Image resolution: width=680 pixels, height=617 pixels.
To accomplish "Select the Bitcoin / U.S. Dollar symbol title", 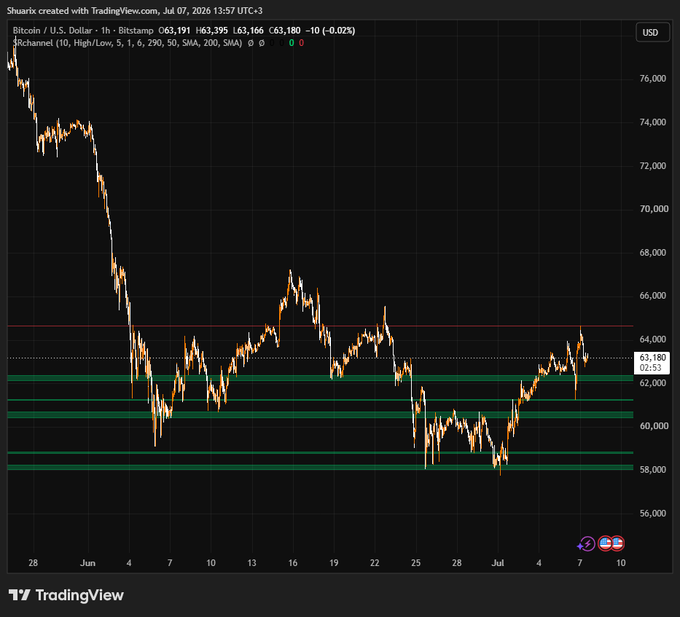I will click(52, 30).
